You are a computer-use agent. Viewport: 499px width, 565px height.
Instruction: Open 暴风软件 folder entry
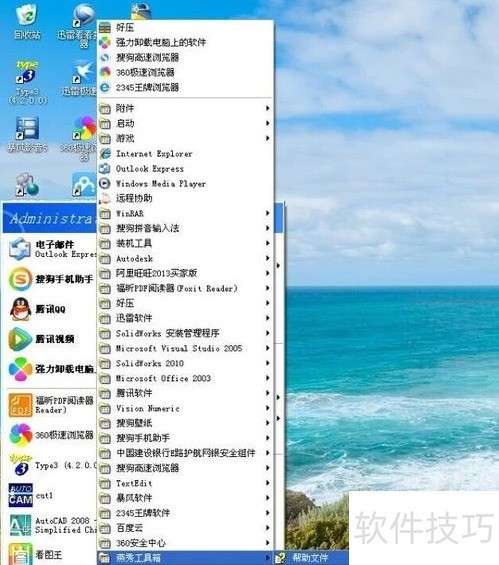185,498
